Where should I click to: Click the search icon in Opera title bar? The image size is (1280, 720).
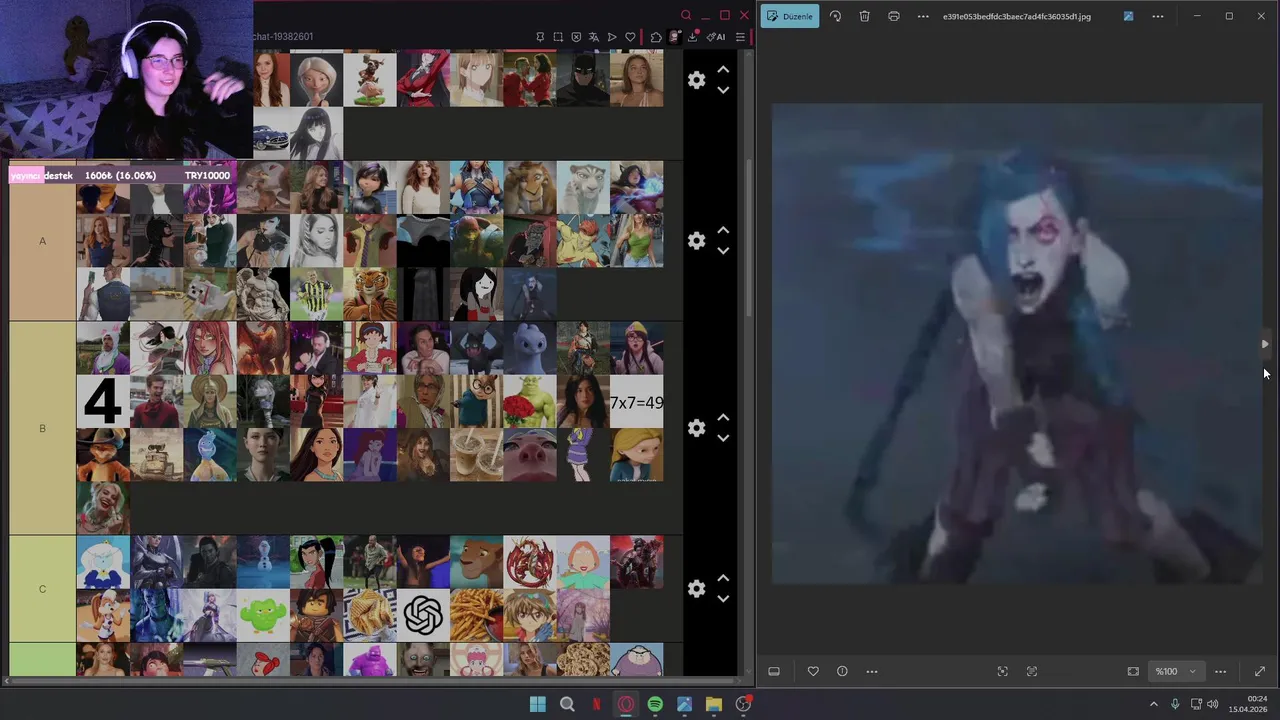pos(686,15)
